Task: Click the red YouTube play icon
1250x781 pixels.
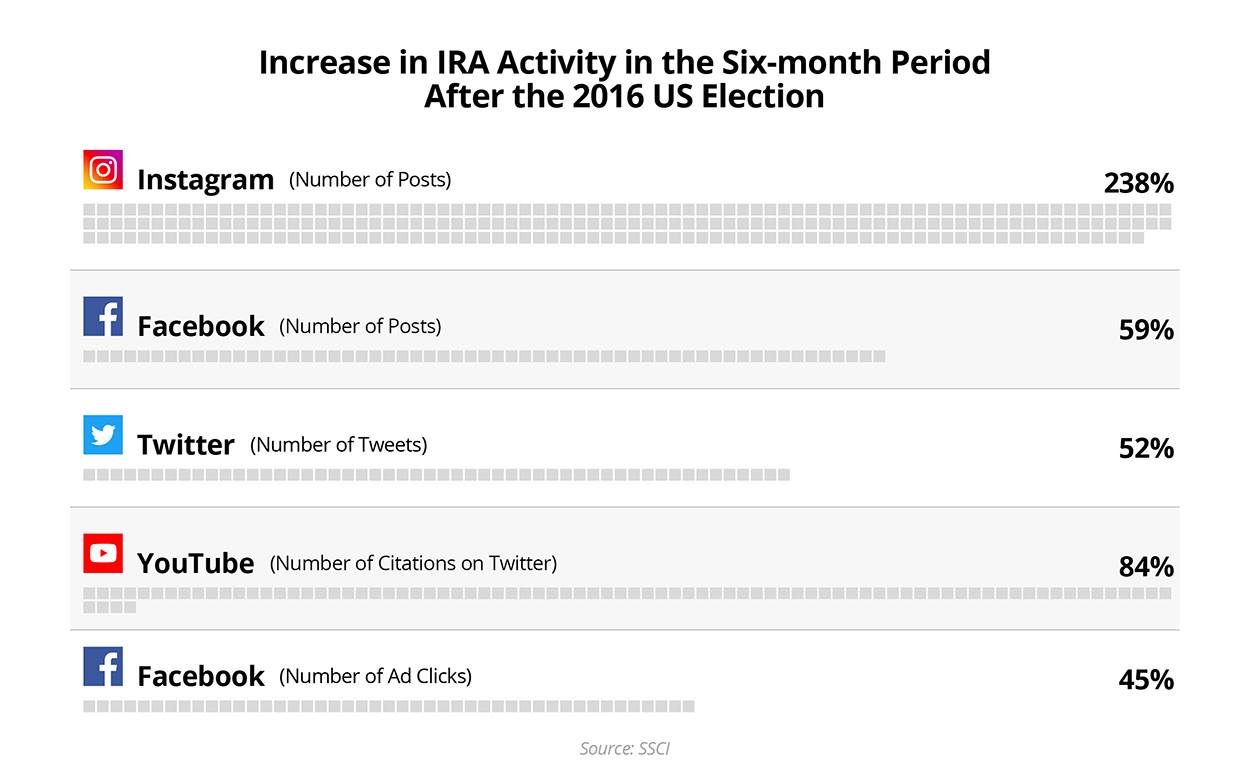Action: 103,553
